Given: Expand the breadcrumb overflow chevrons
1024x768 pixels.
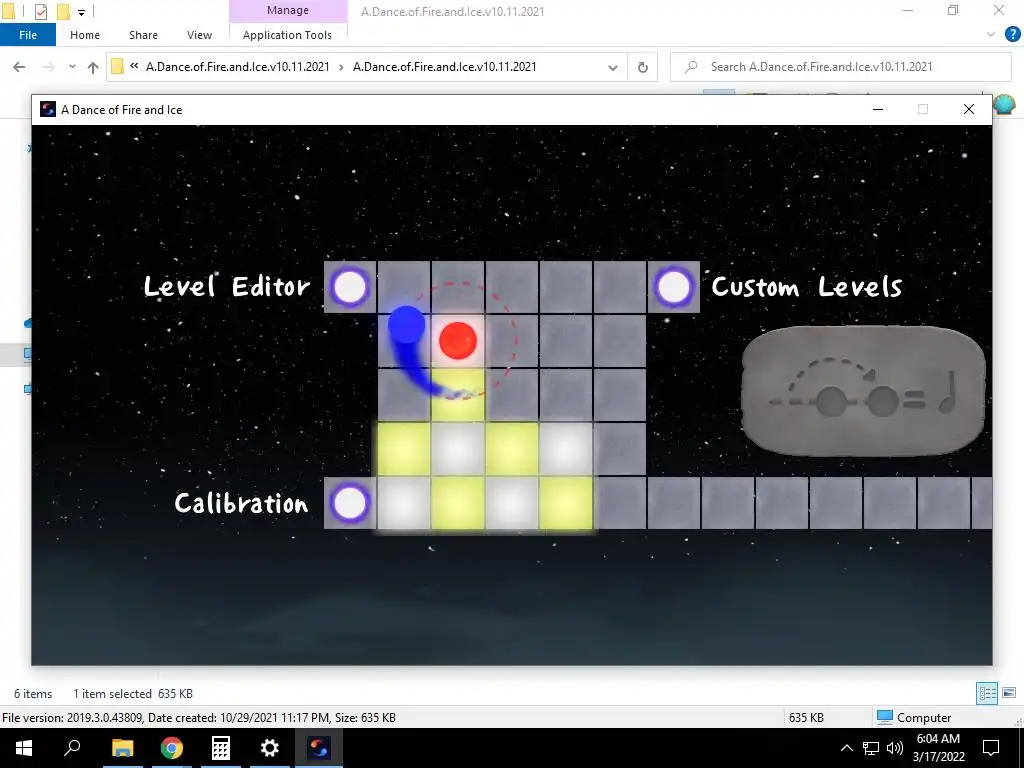Looking at the screenshot, I should pos(134,67).
